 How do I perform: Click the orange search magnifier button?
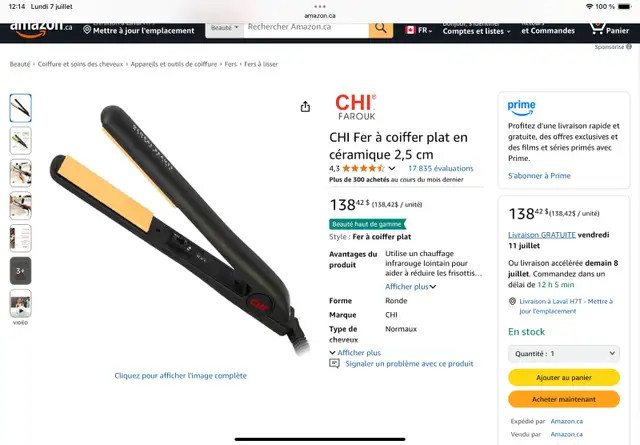click(x=381, y=29)
